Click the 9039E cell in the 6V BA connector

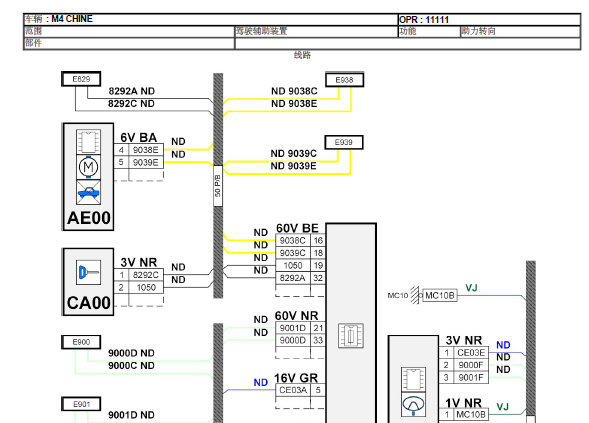coord(146,162)
